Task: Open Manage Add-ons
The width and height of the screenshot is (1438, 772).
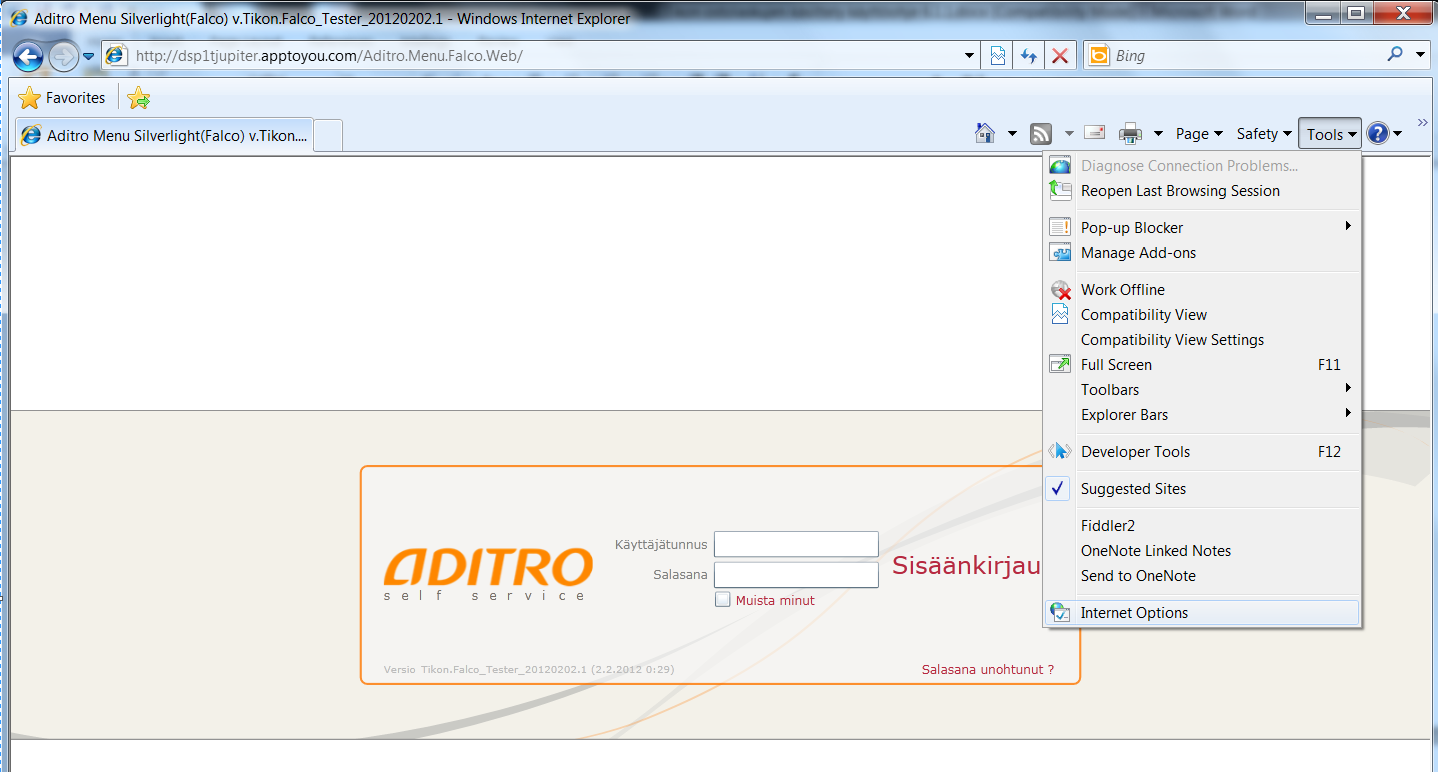Action: (x=1202, y=253)
